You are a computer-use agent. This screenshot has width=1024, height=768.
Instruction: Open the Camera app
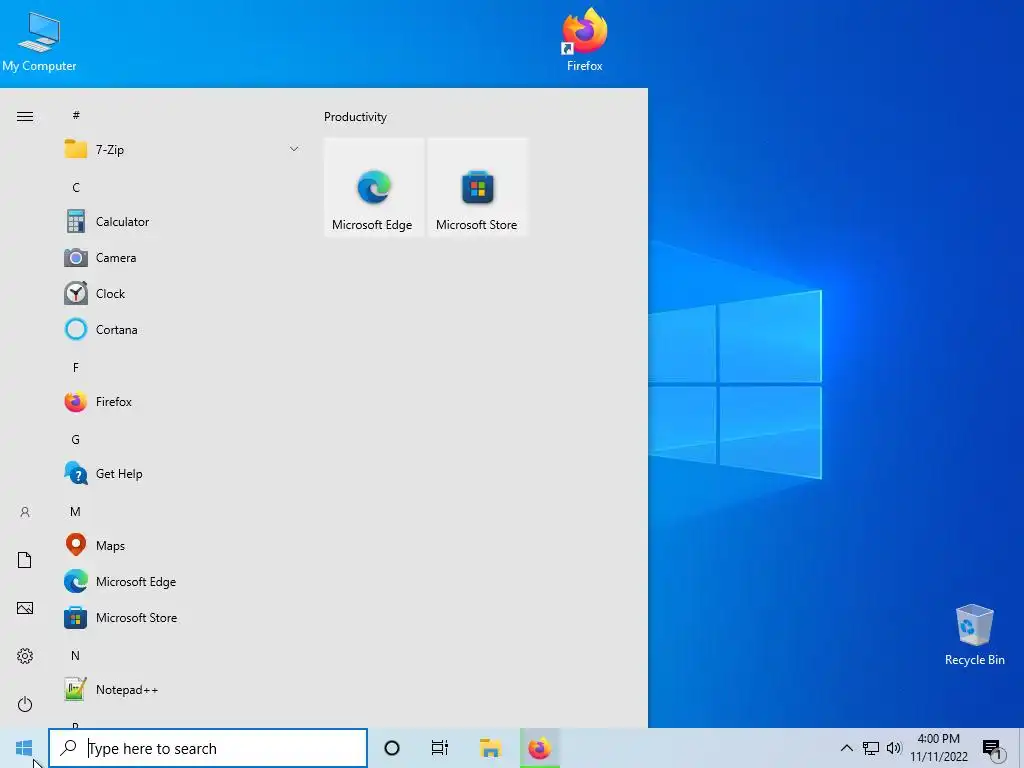click(x=181, y=258)
